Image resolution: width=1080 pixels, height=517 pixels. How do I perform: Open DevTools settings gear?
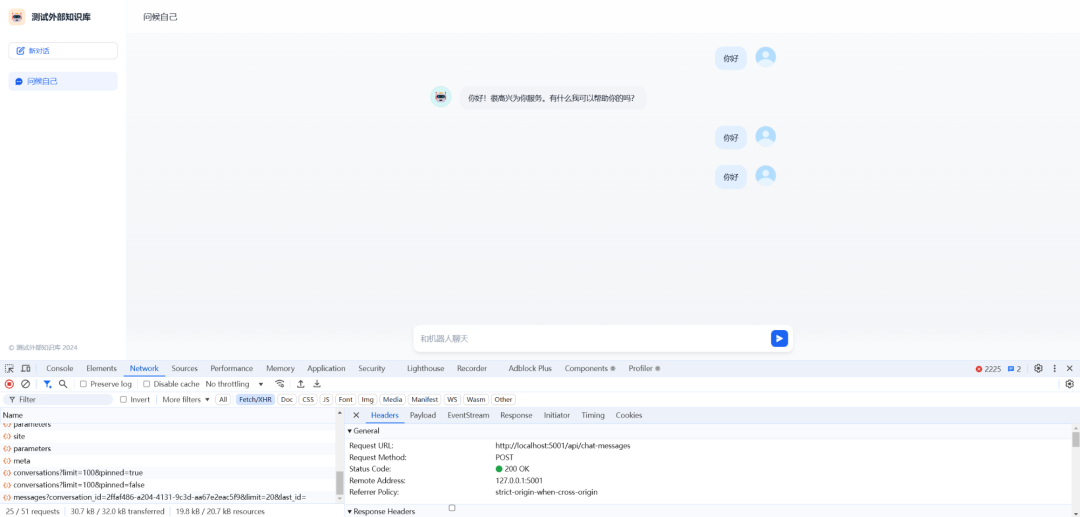pos(1038,368)
